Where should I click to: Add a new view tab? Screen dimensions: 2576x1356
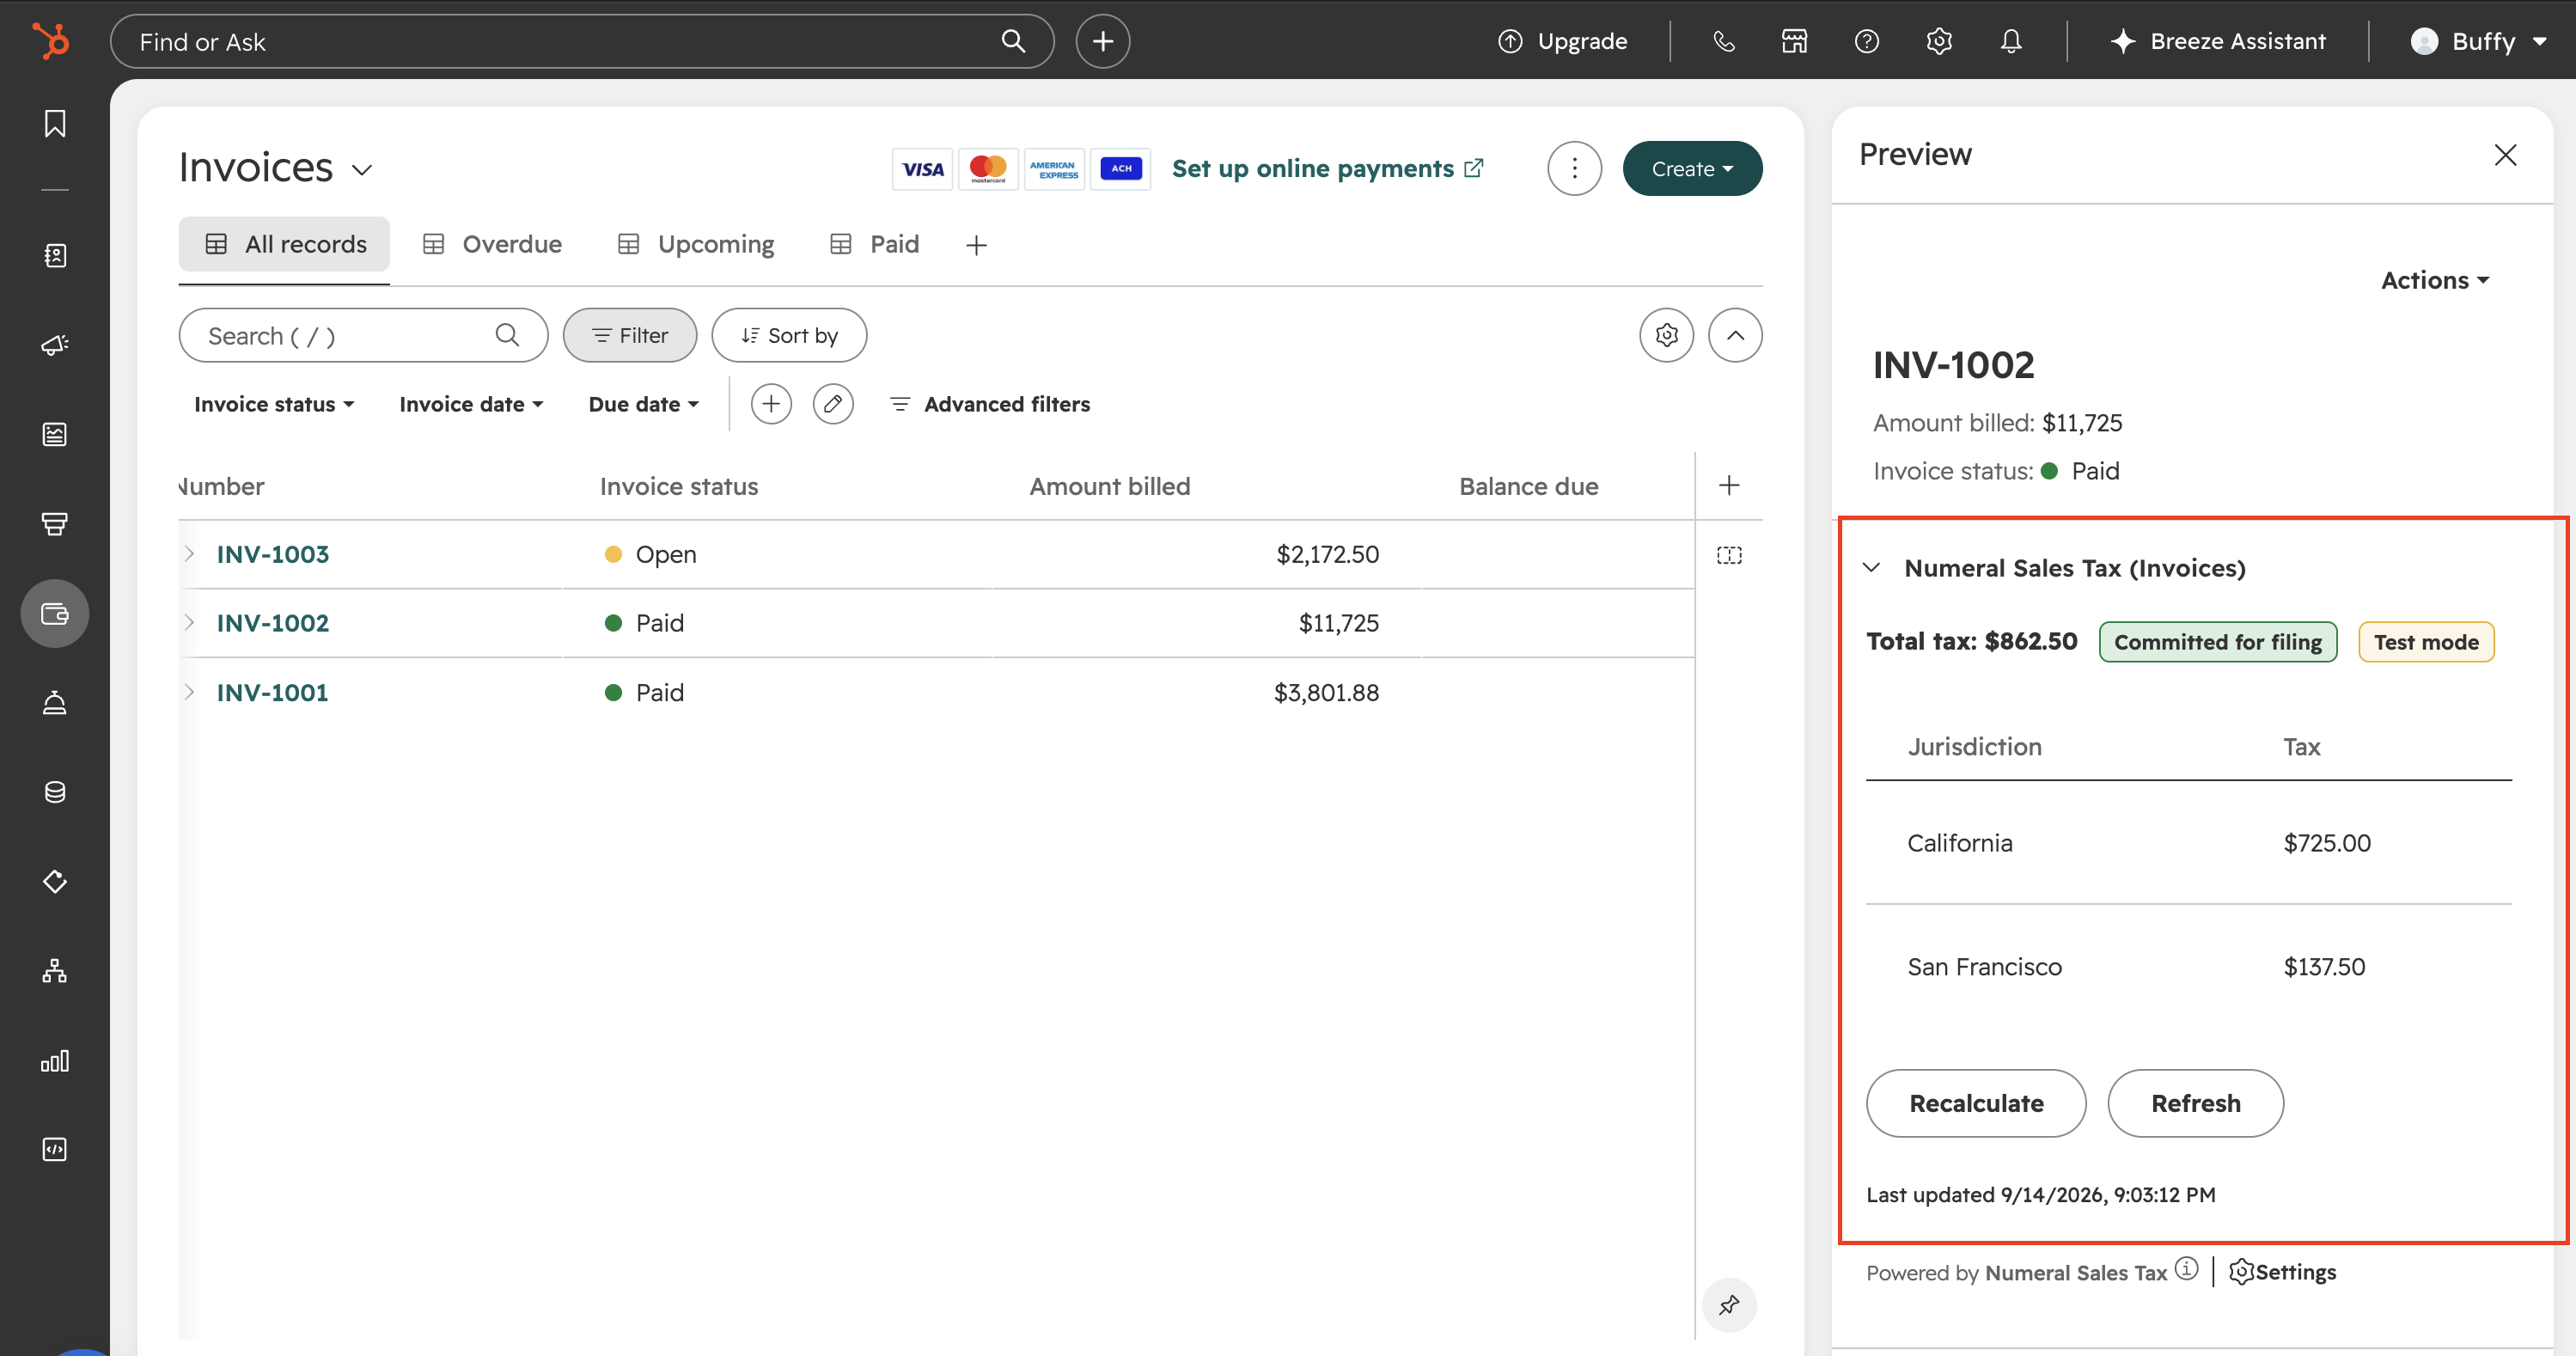tap(976, 245)
